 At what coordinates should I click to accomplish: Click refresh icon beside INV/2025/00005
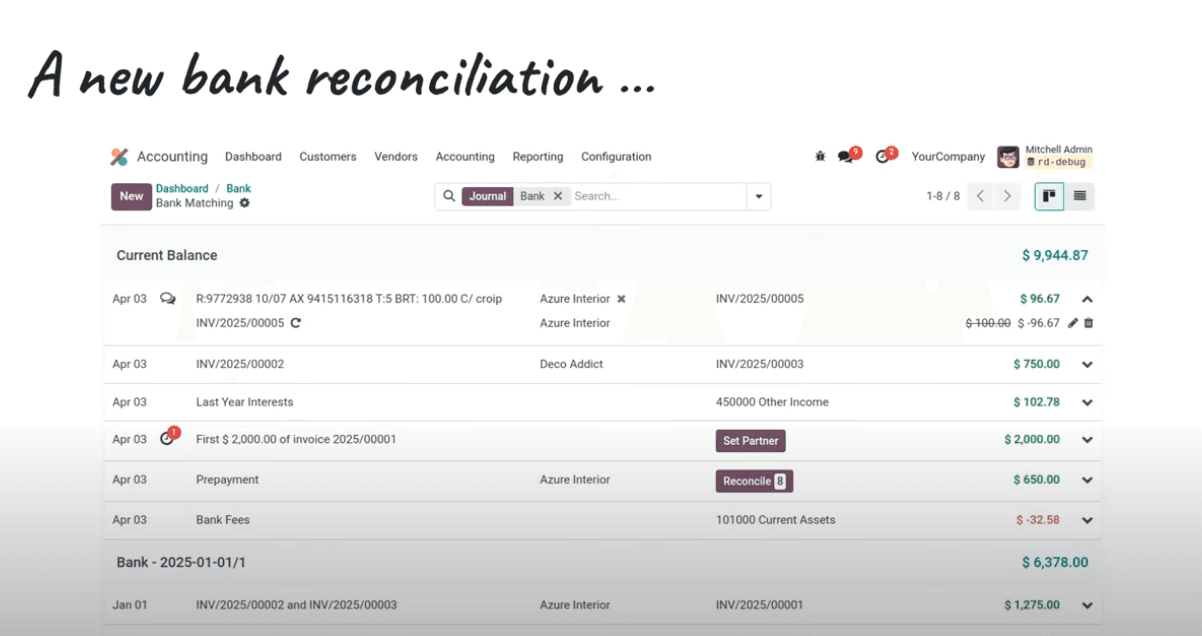coord(296,323)
